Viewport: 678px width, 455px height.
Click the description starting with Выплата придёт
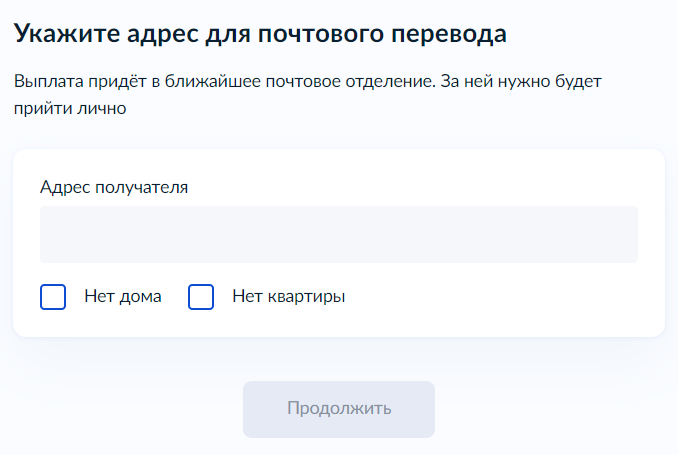pyautogui.click(x=307, y=95)
